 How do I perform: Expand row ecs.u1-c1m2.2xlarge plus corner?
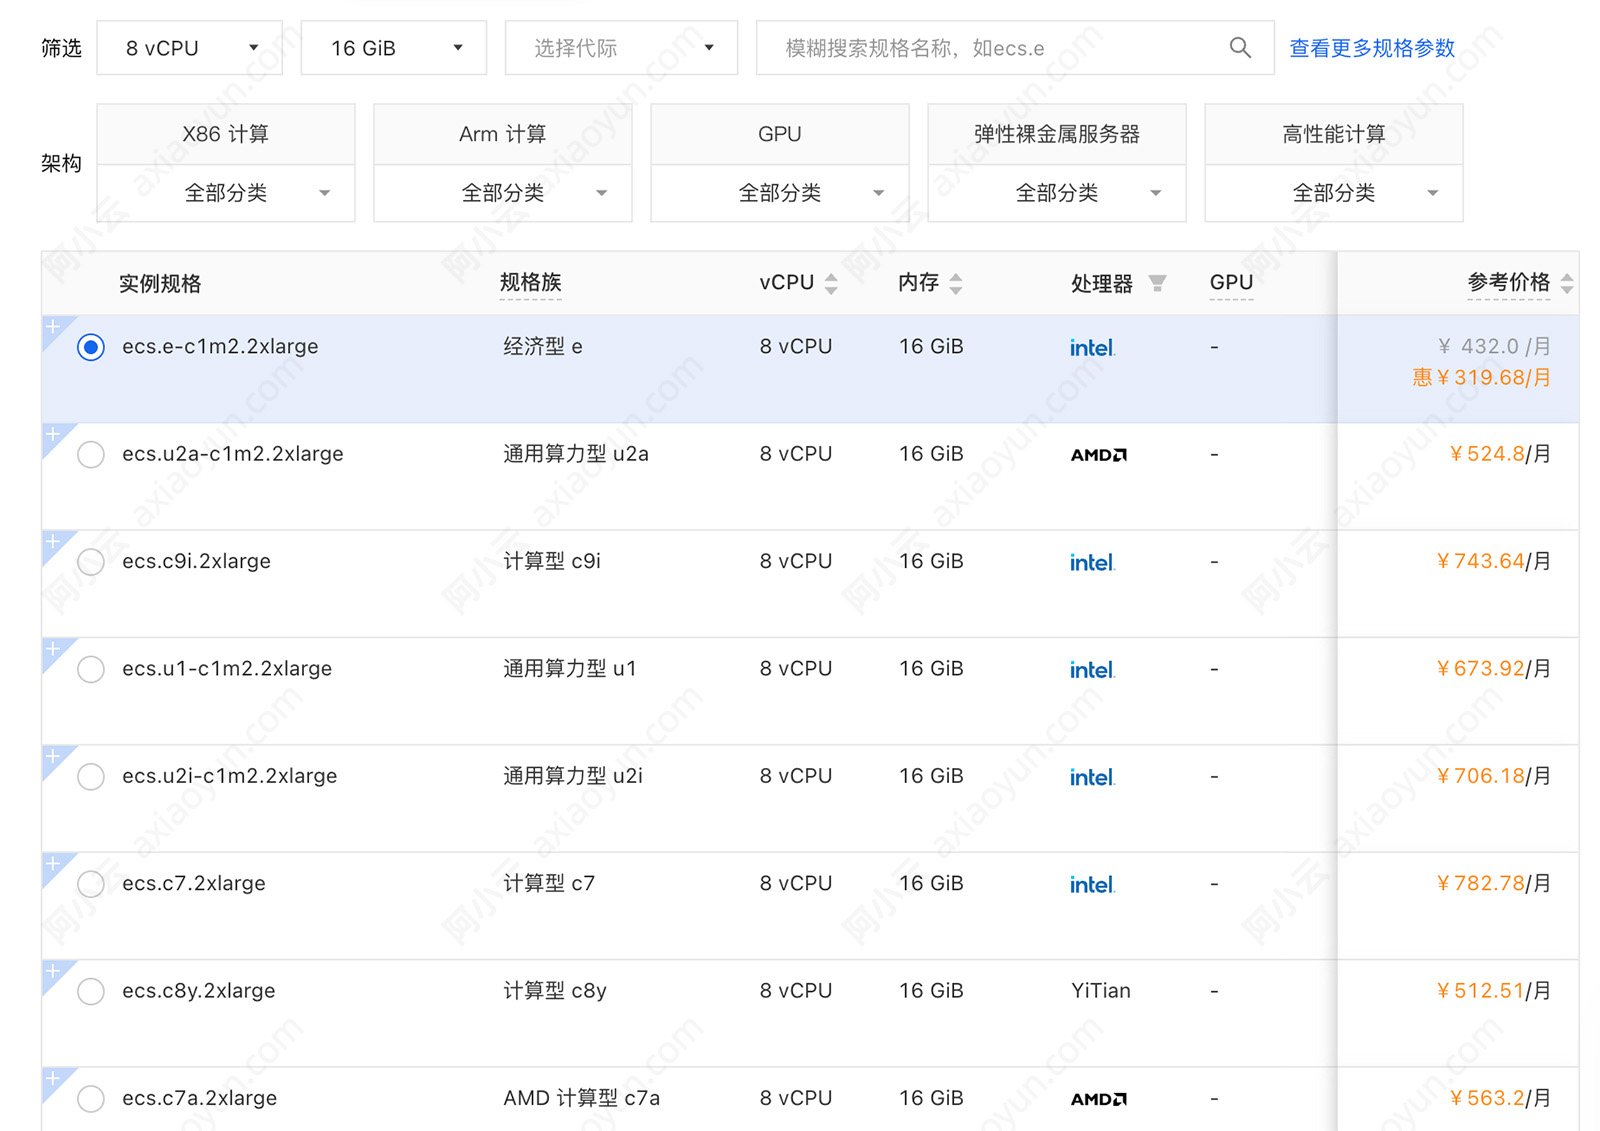click(53, 649)
